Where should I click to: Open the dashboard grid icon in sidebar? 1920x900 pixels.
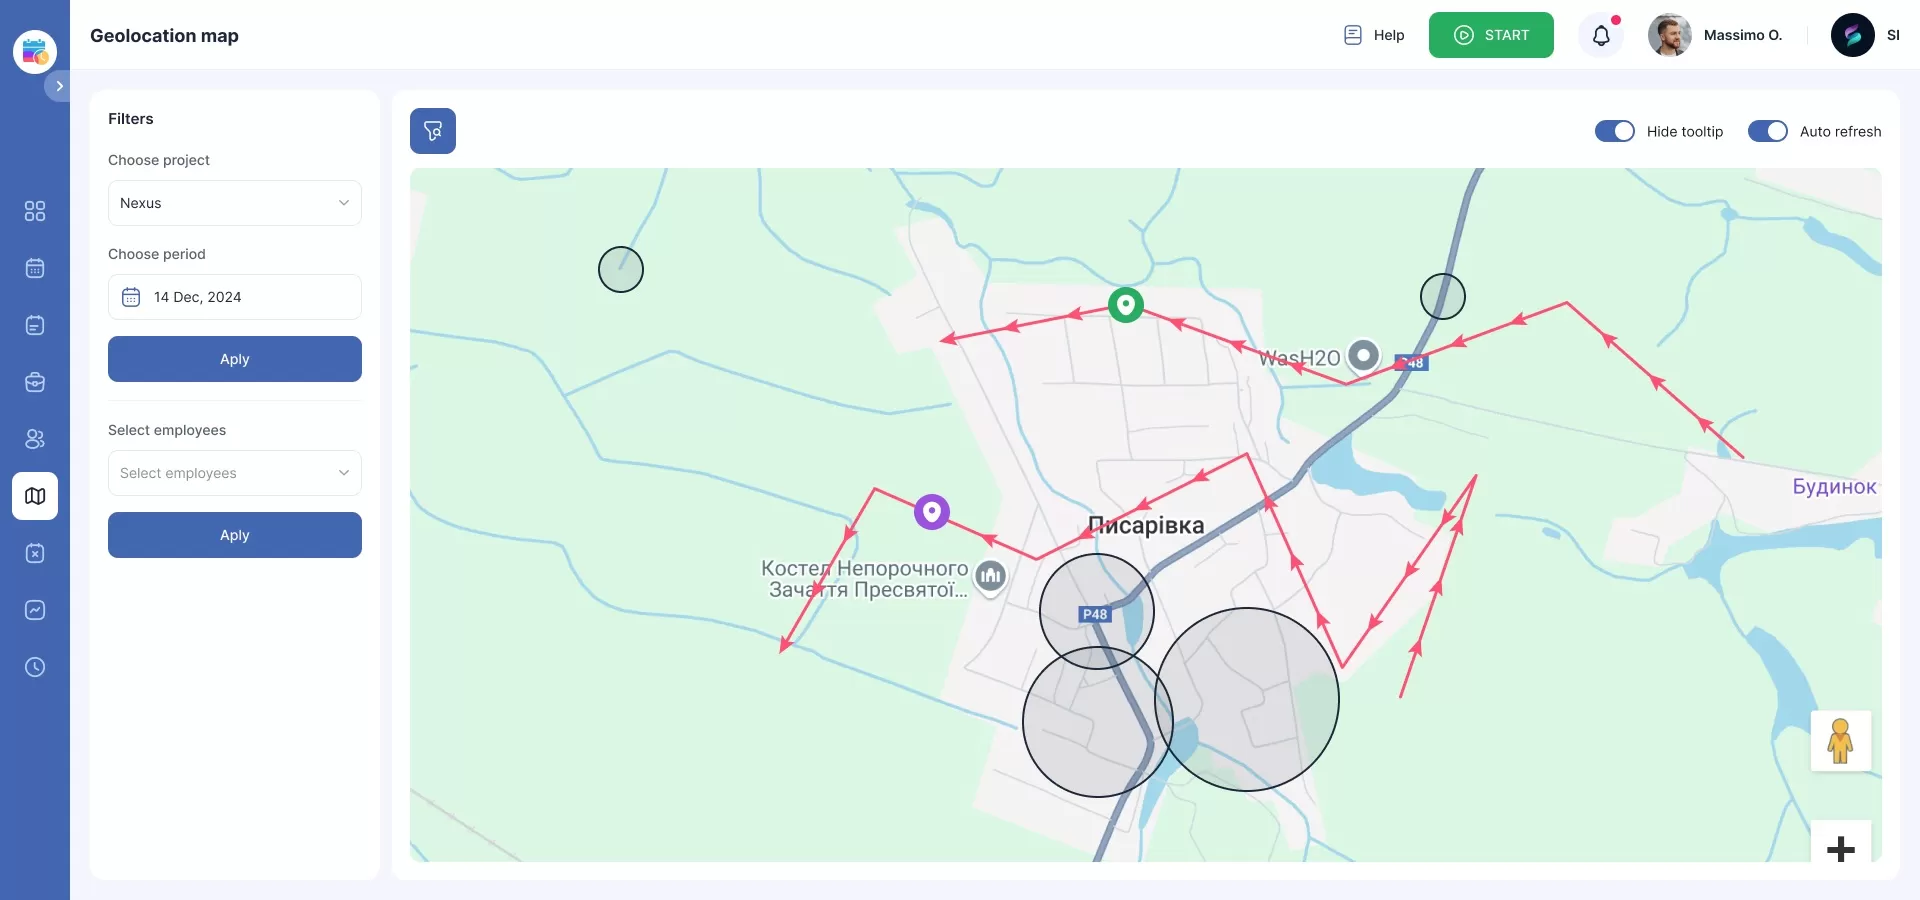(35, 211)
